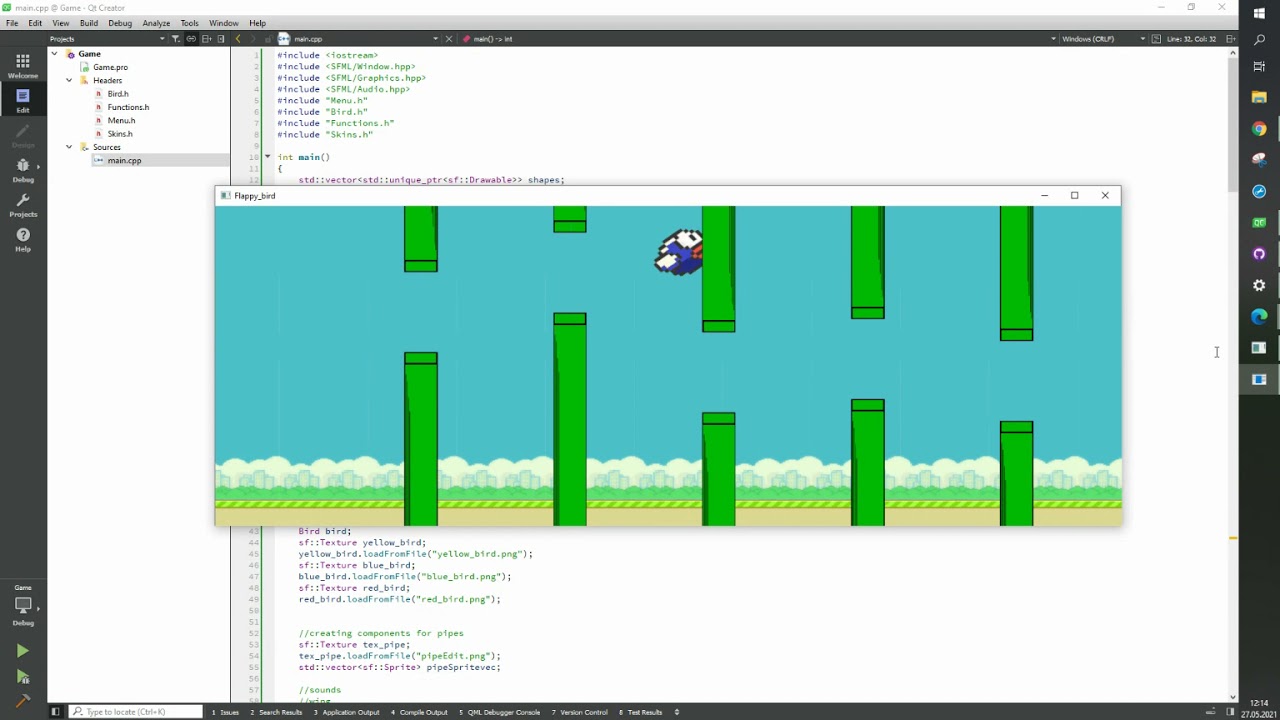Image resolution: width=1280 pixels, height=720 pixels.
Task: Switch to Edit mode in sidebar
Action: [x=22, y=100]
